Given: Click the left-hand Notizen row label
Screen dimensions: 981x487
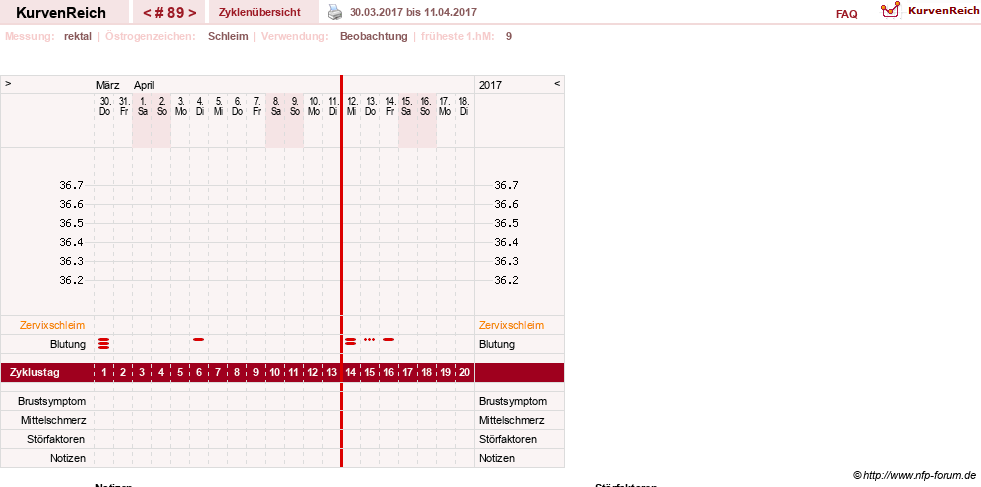Looking at the screenshot, I should pyautogui.click(x=68, y=458).
